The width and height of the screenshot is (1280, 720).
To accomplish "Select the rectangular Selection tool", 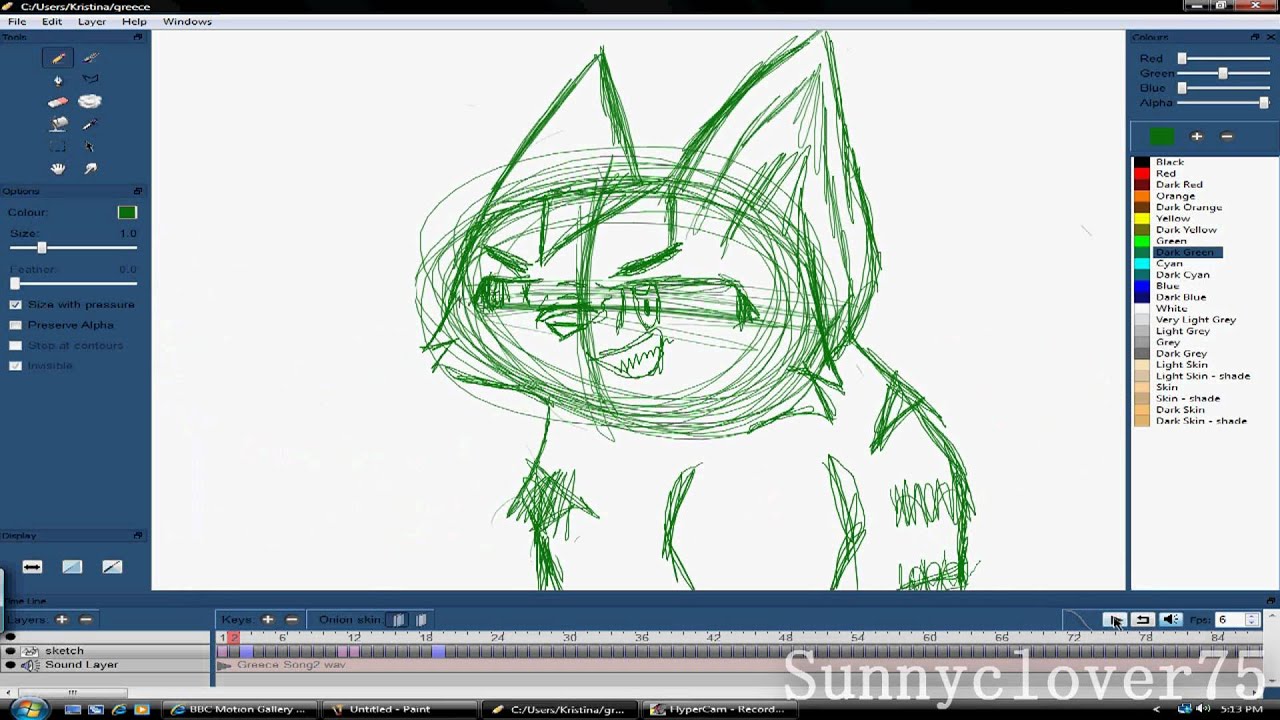I will [58, 146].
